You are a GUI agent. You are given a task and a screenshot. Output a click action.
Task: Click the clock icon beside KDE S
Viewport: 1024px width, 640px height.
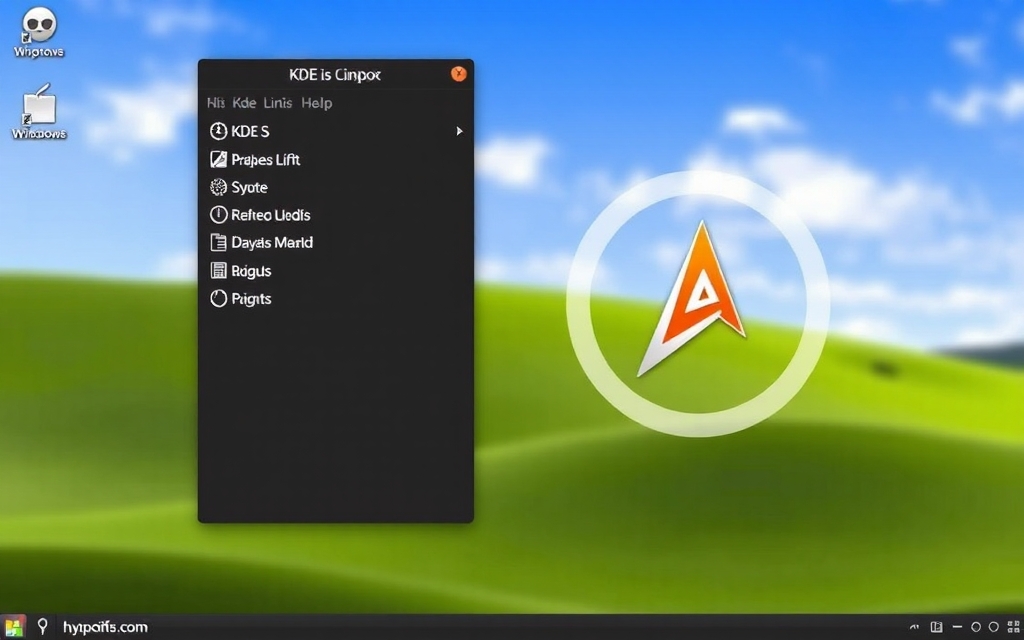tap(218, 131)
